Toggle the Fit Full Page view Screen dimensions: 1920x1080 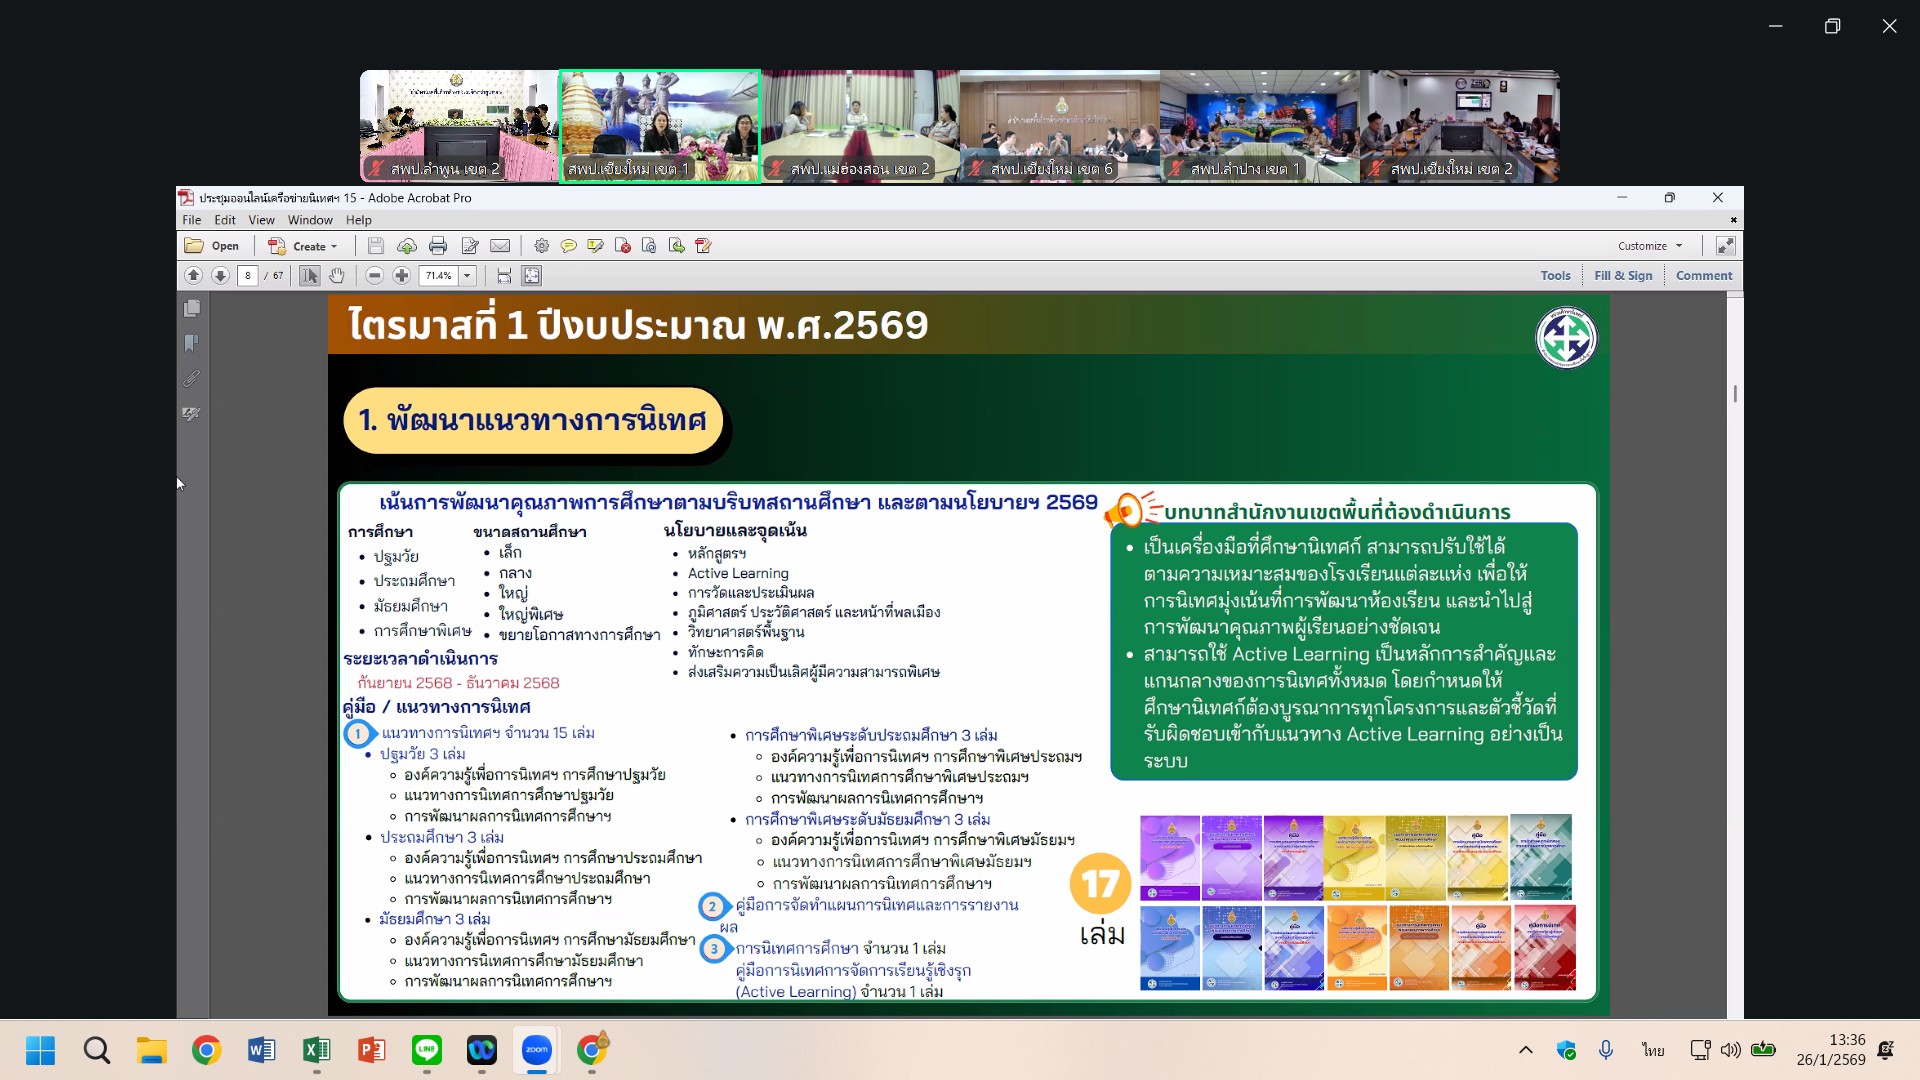point(532,276)
